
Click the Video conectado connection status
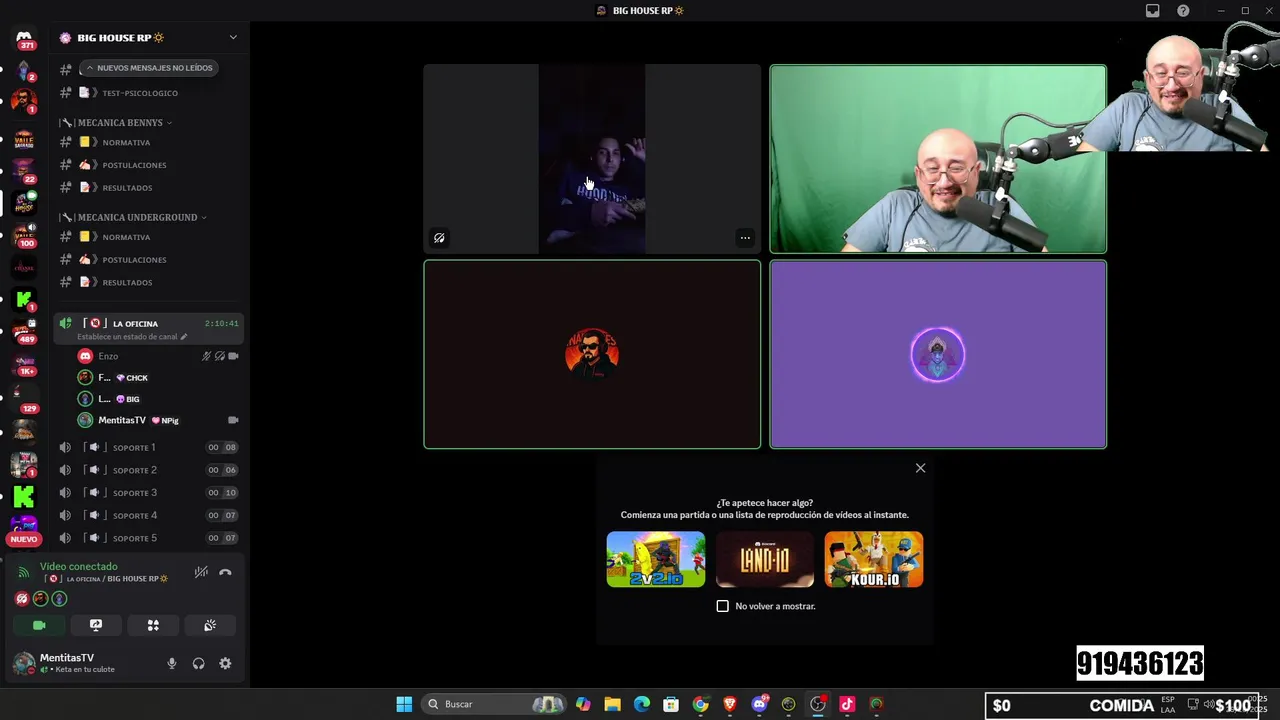point(78,567)
